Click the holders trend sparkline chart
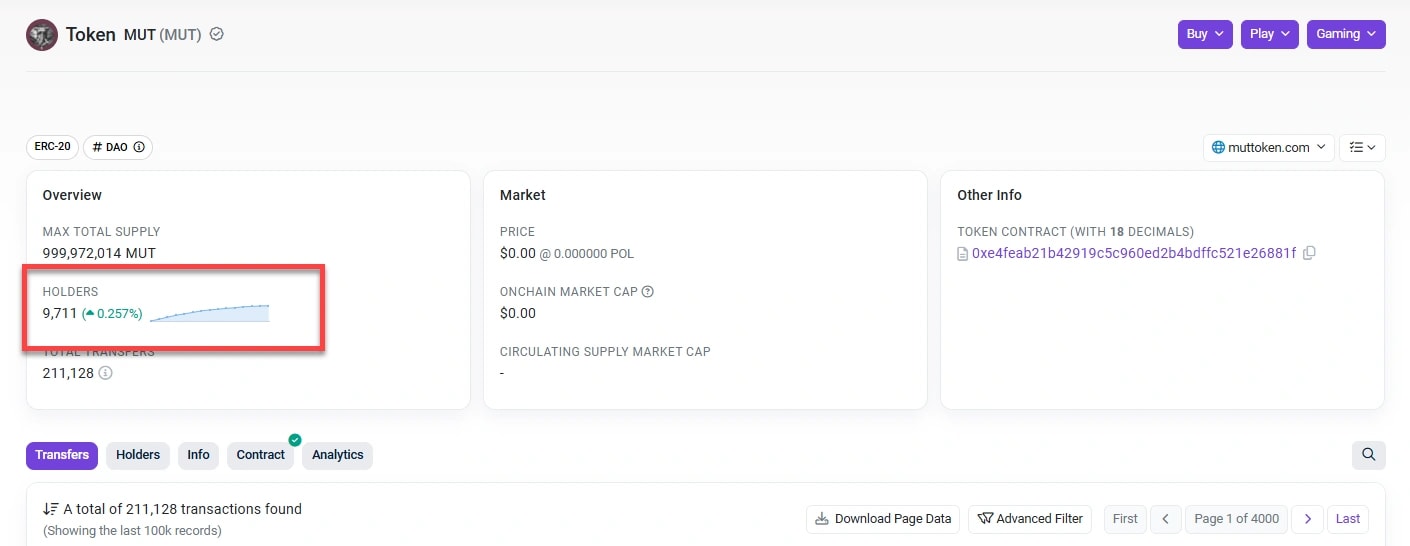The height and width of the screenshot is (546, 1410). tap(209, 313)
